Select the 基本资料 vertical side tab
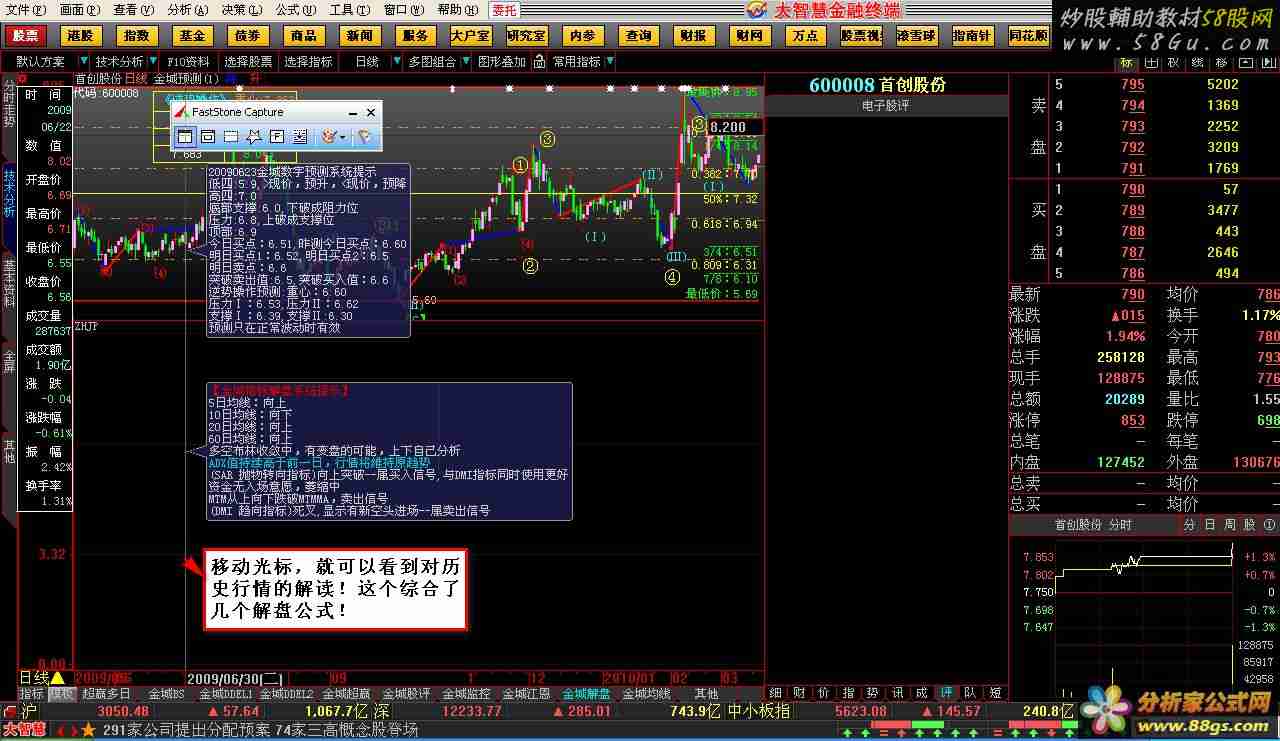 point(9,283)
